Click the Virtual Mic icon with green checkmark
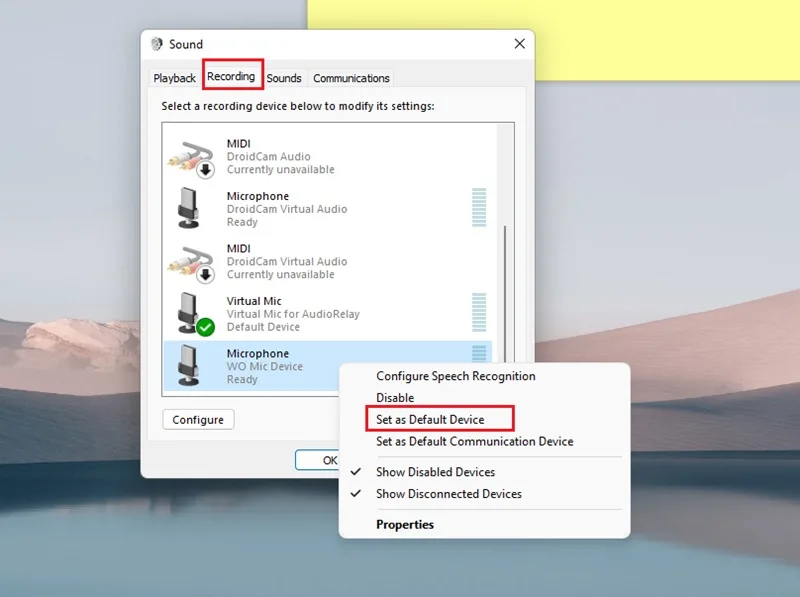The width and height of the screenshot is (800, 597). (195, 314)
